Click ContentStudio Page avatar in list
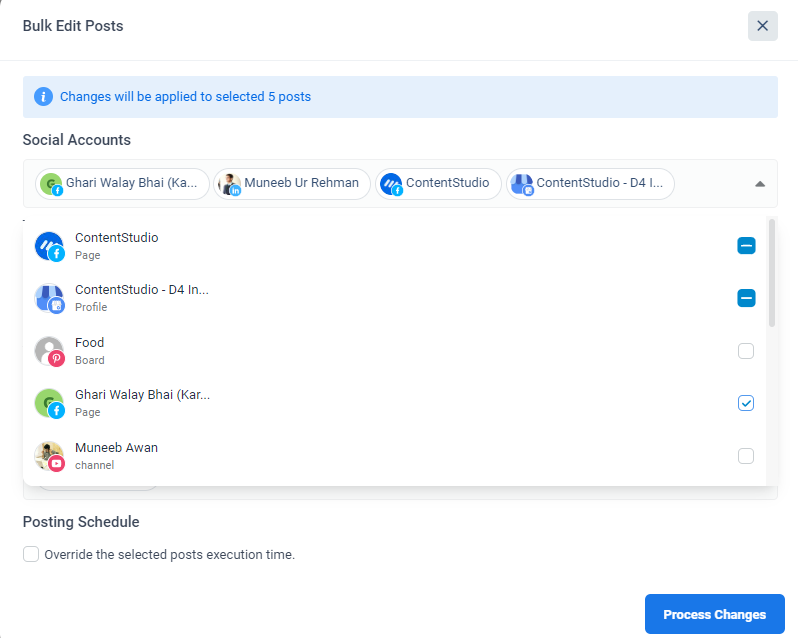The image size is (798, 638). [x=49, y=246]
